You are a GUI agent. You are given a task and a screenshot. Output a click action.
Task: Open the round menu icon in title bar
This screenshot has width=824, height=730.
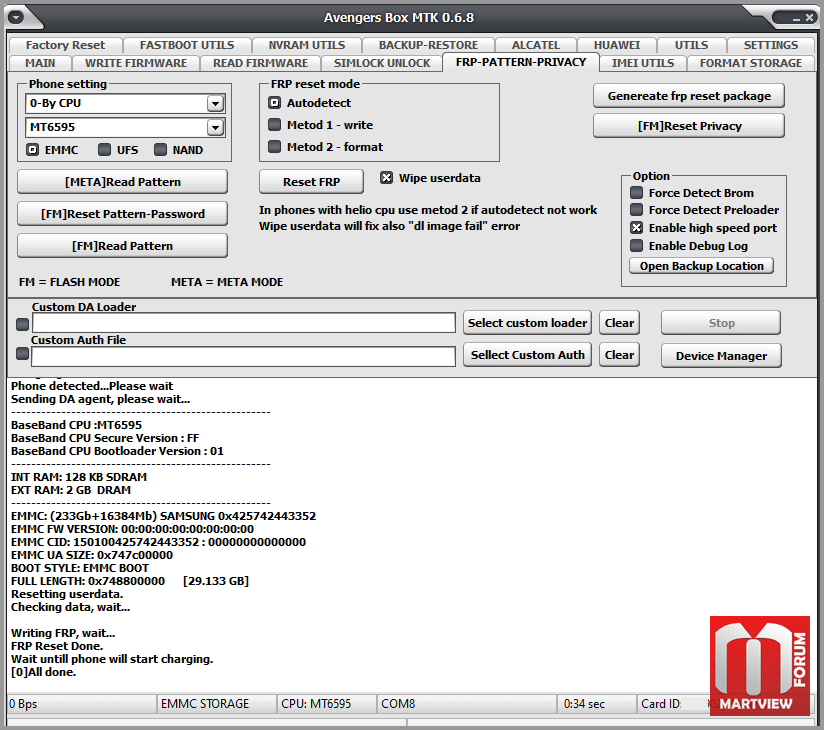[x=15, y=17]
